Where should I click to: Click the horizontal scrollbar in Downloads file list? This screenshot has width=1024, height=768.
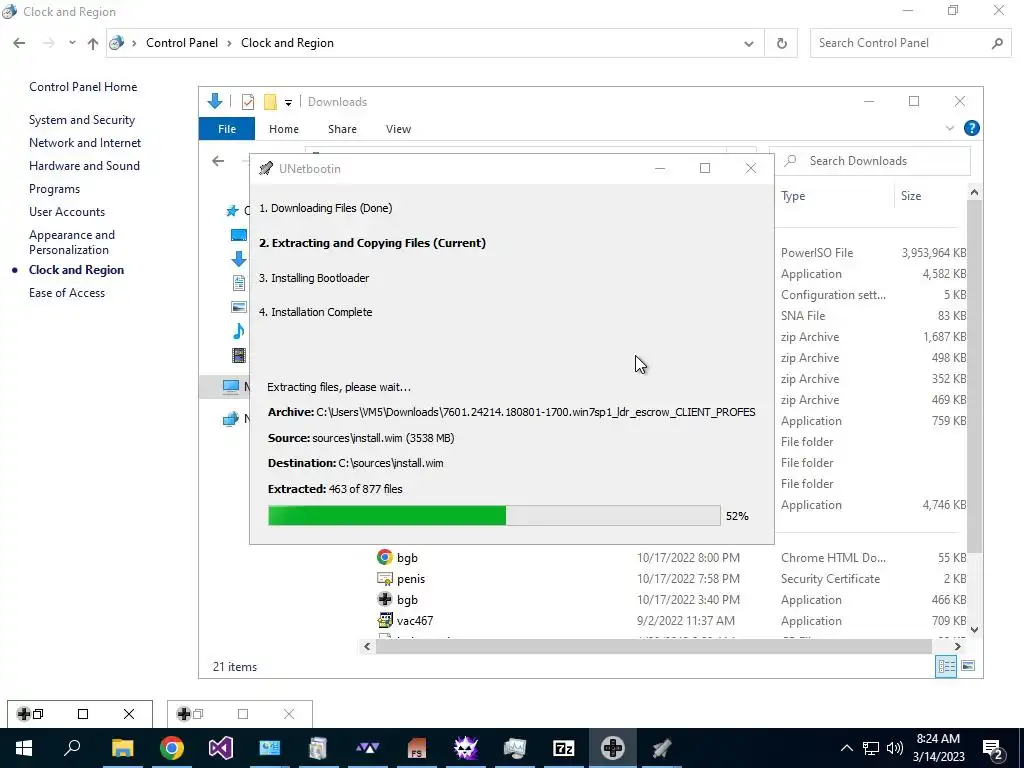(x=654, y=647)
